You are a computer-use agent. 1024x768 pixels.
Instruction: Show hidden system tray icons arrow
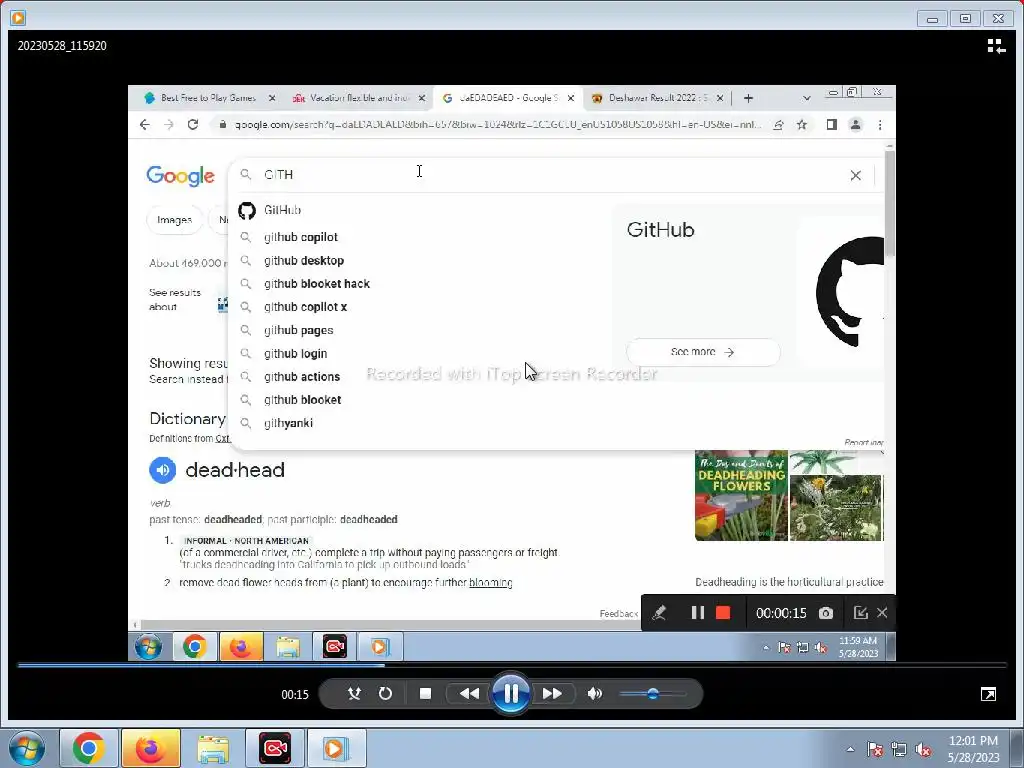(850, 749)
